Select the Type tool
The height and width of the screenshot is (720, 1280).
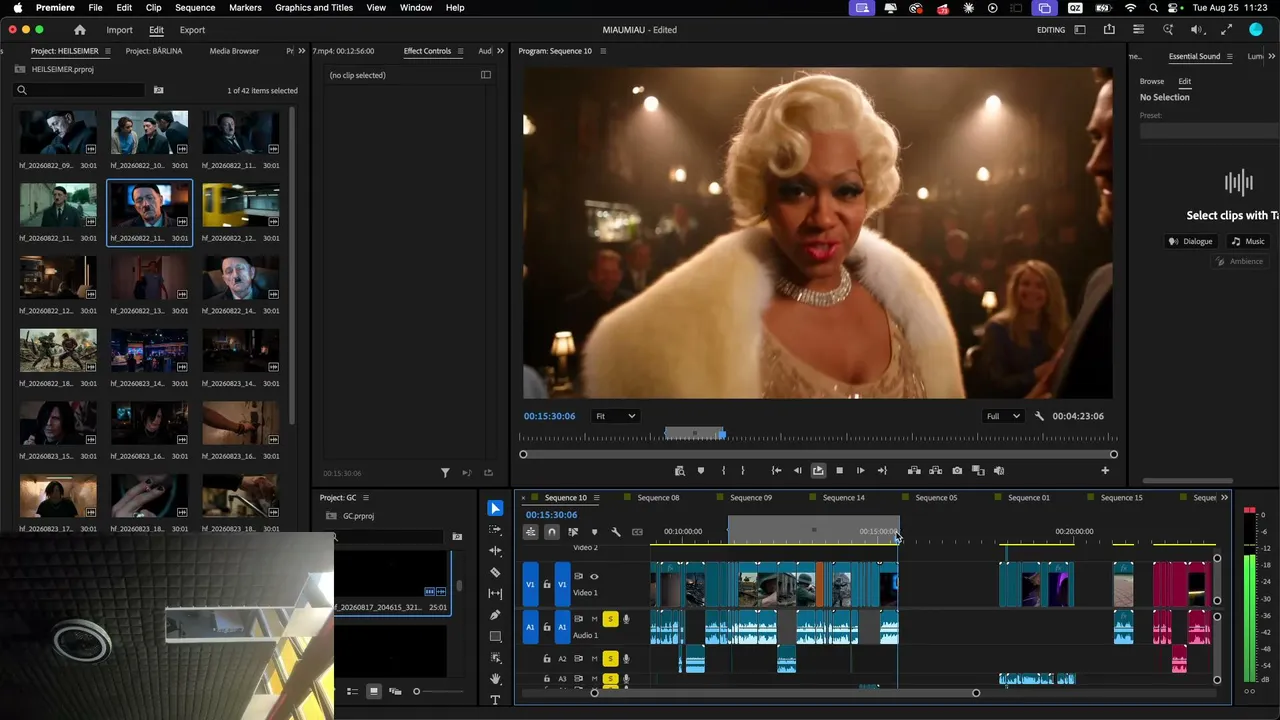tap(495, 700)
